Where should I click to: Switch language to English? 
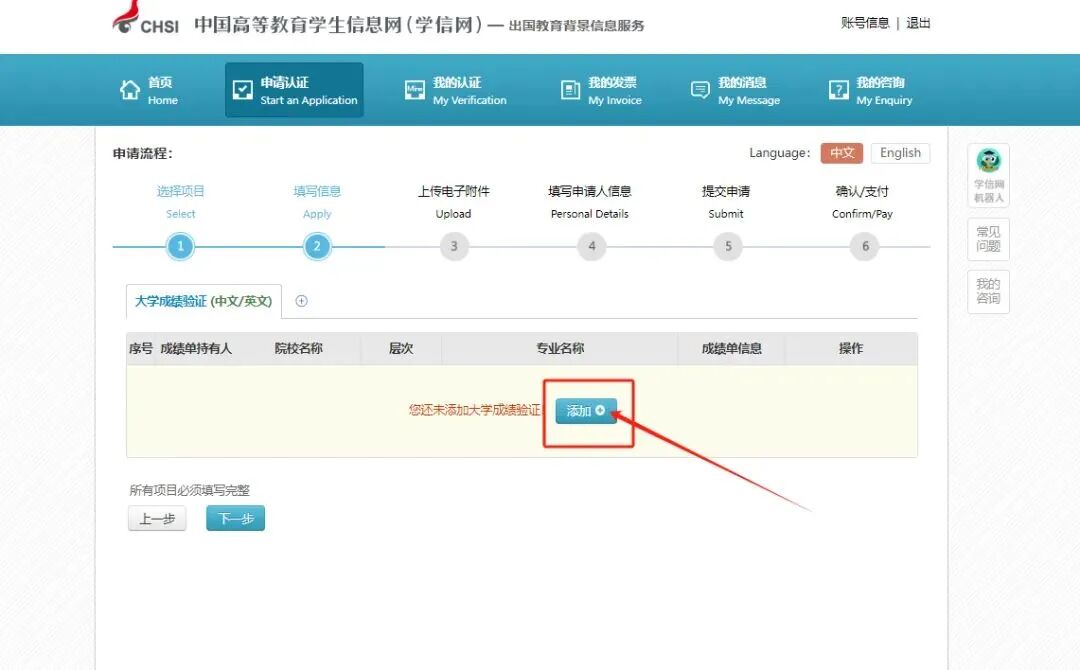click(900, 153)
